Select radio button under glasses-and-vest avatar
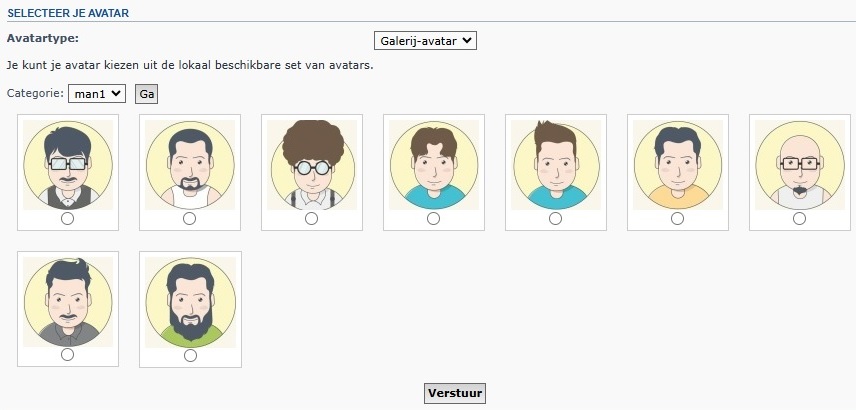Viewport: 856px width, 410px height. (x=67, y=218)
